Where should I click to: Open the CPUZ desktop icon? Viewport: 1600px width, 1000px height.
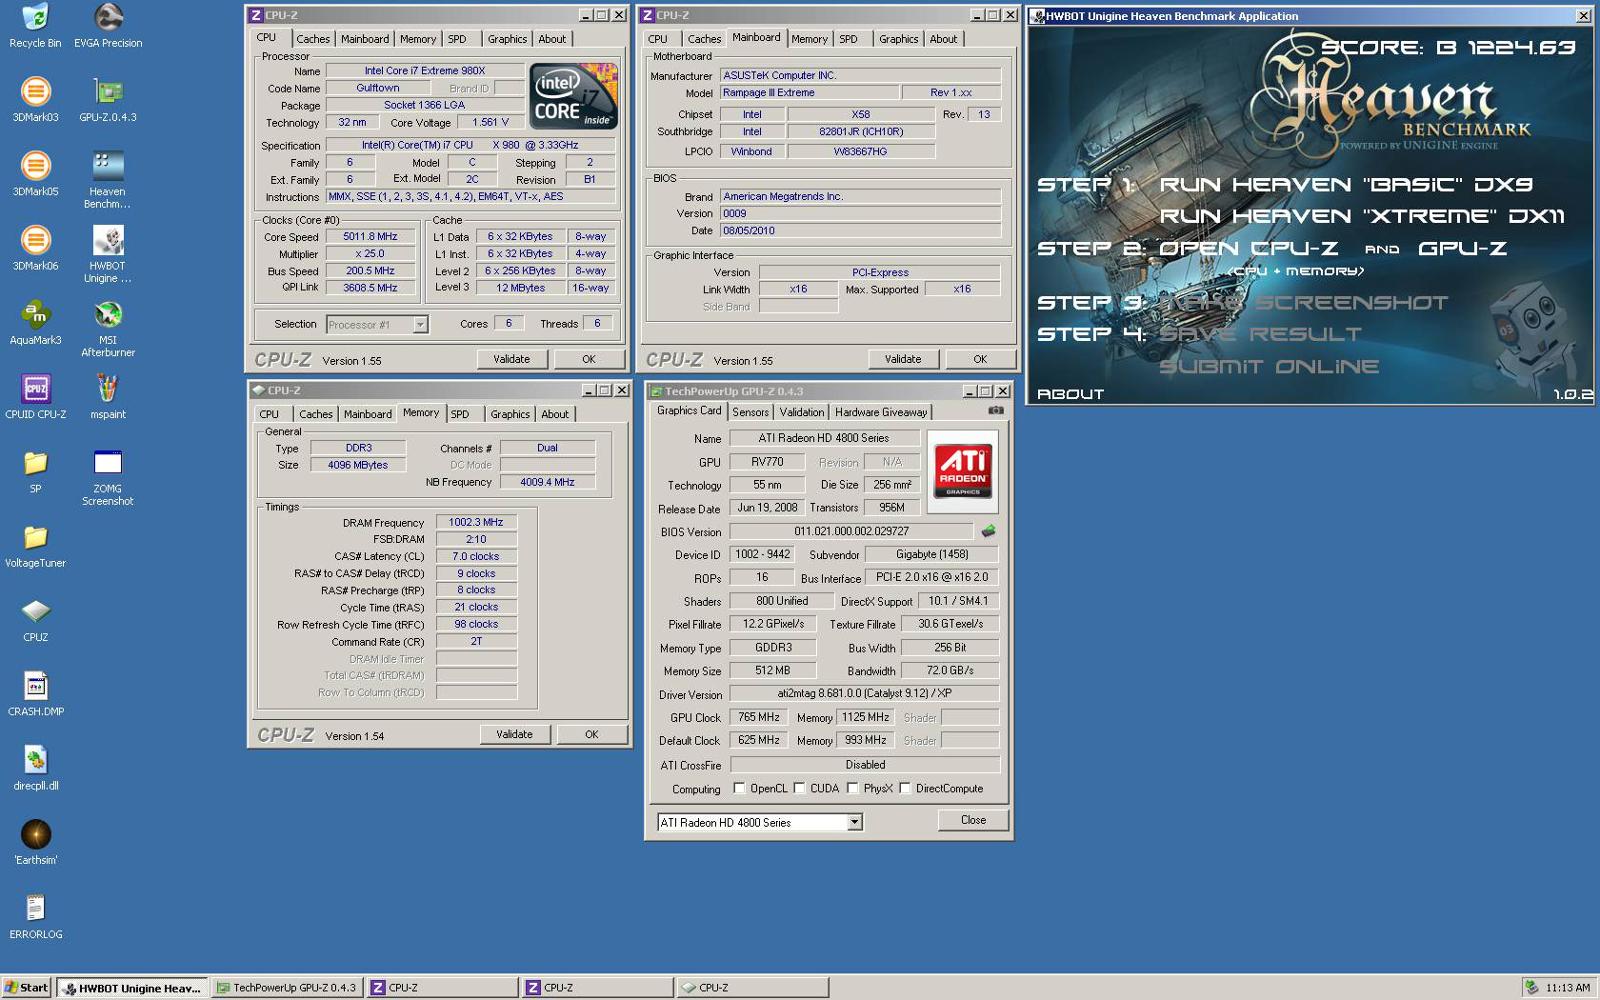pyautogui.click(x=35, y=619)
